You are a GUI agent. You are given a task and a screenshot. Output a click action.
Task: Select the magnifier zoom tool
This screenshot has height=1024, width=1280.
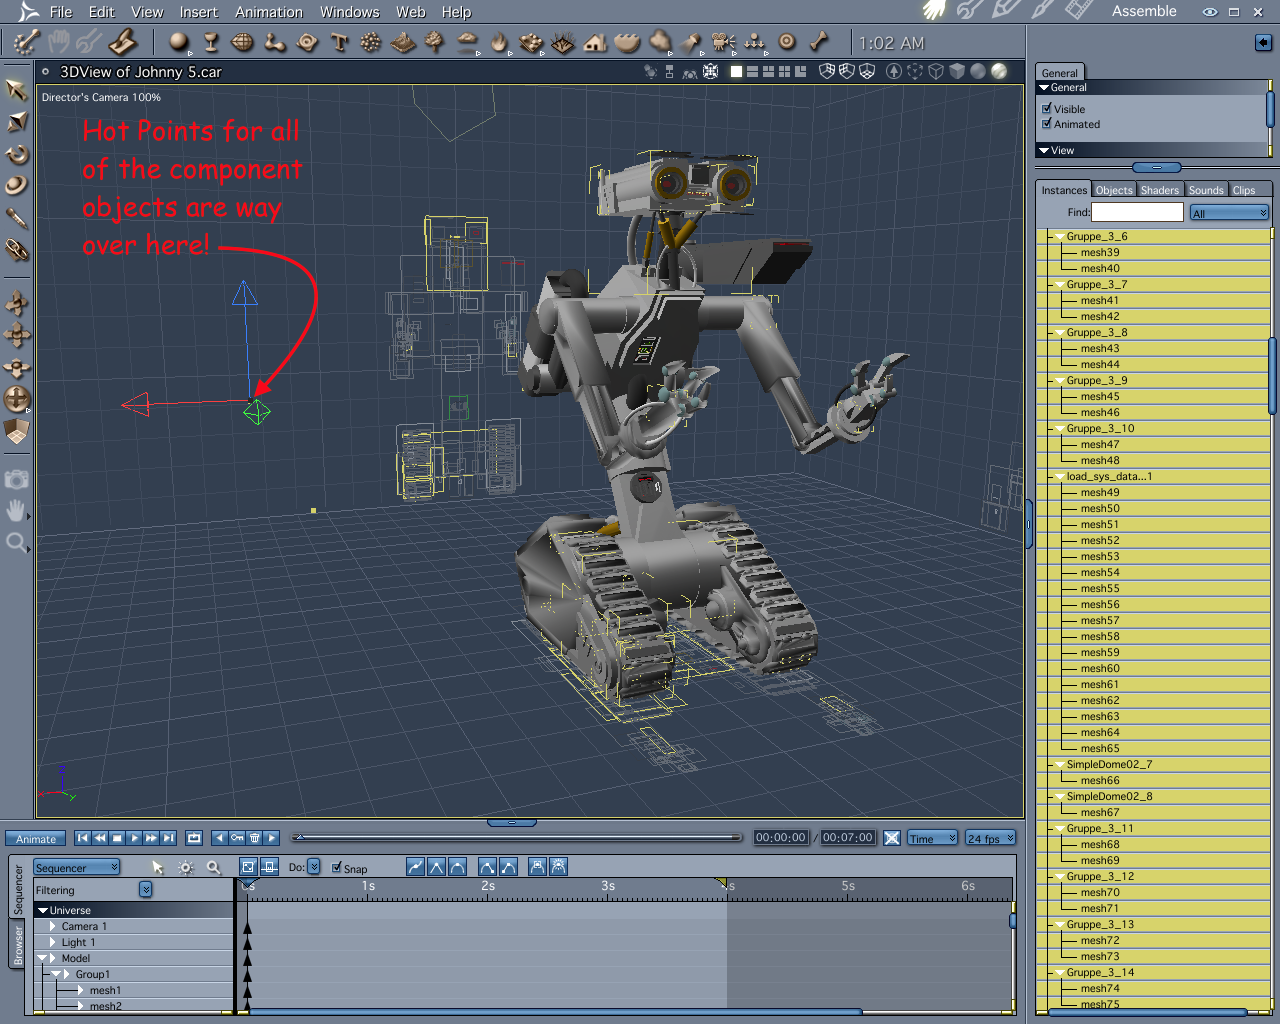[16, 543]
